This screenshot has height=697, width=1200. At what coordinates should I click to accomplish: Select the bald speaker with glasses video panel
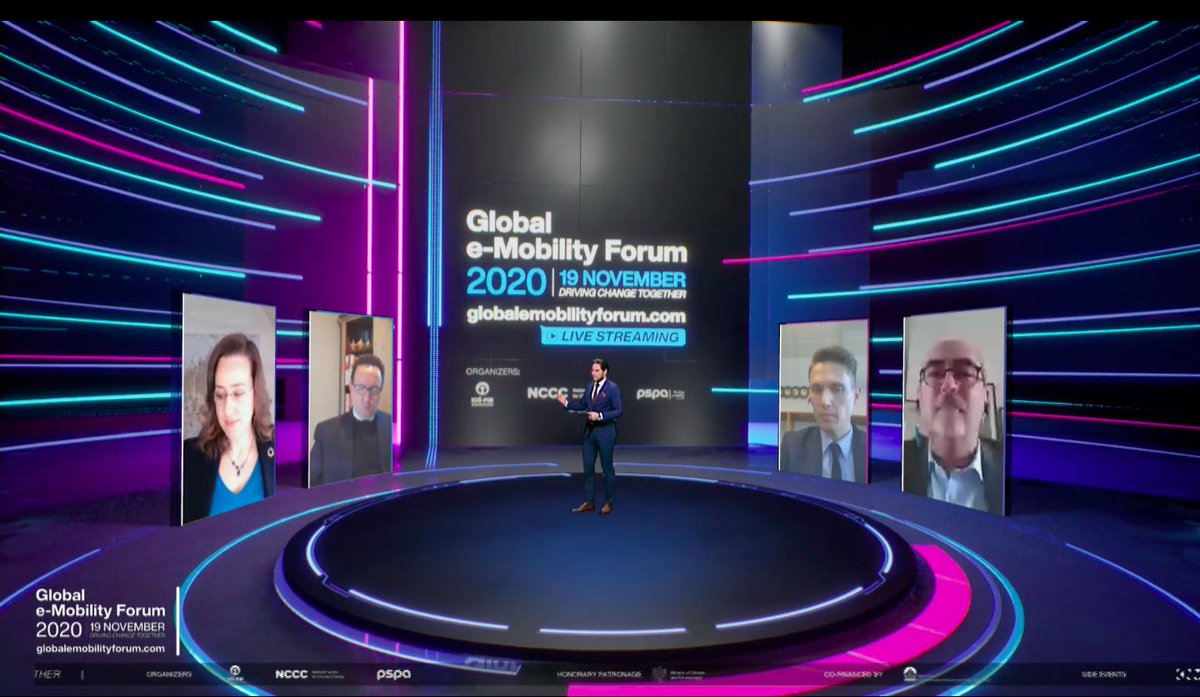click(954, 410)
